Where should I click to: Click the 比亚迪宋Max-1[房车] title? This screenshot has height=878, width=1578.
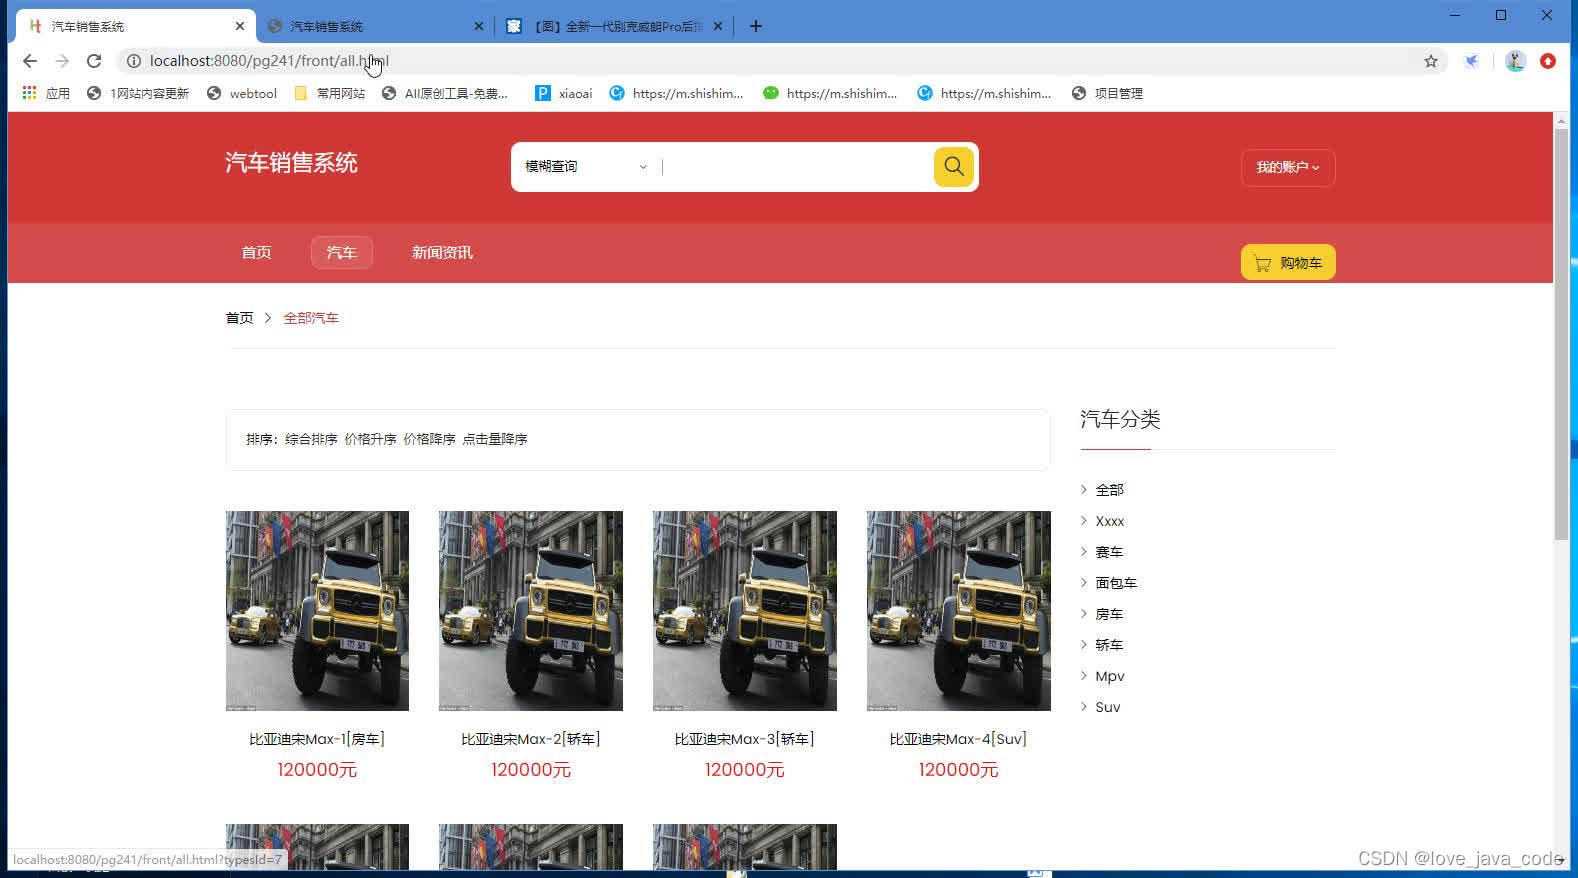click(x=317, y=739)
